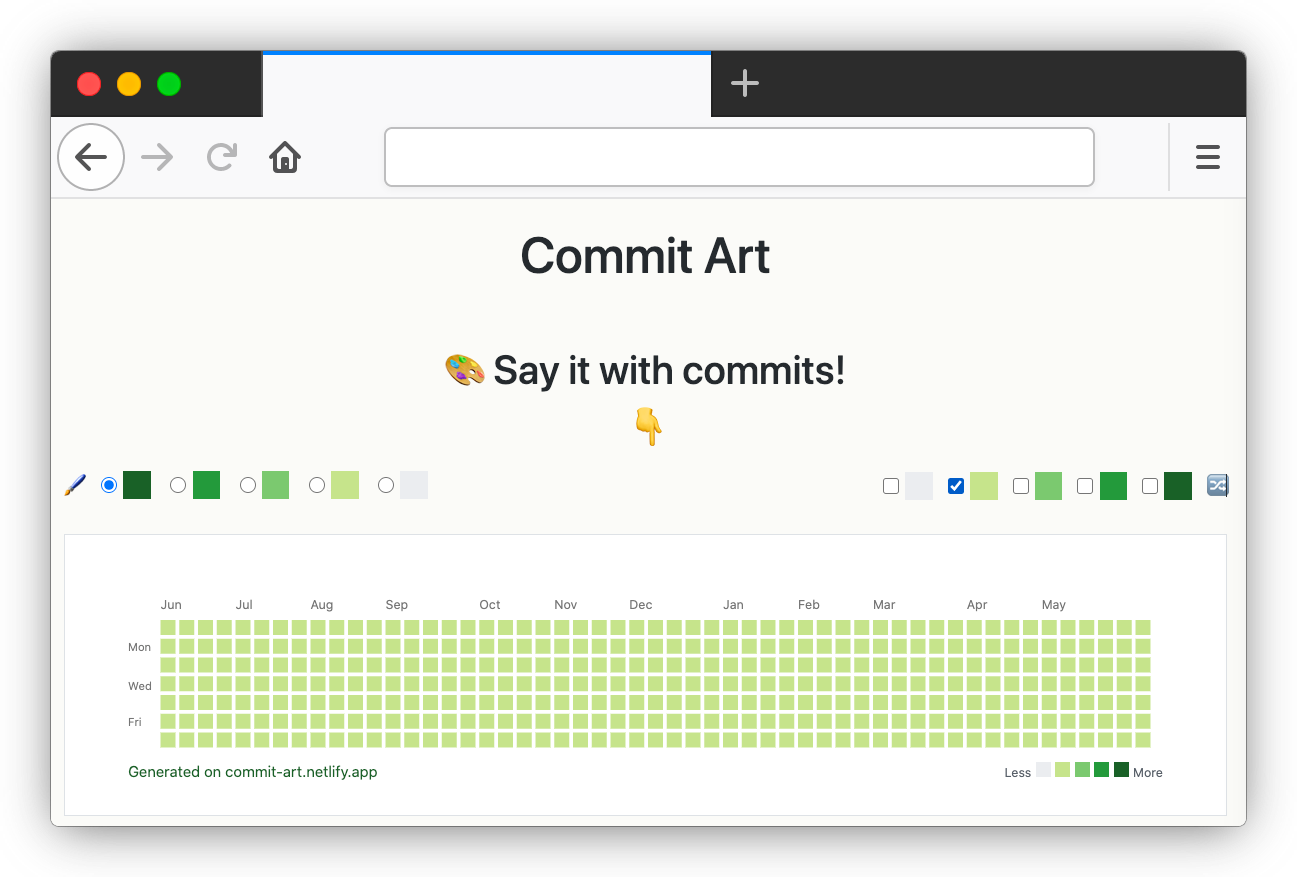Click the browser back arrow
1297x877 pixels.
90,157
